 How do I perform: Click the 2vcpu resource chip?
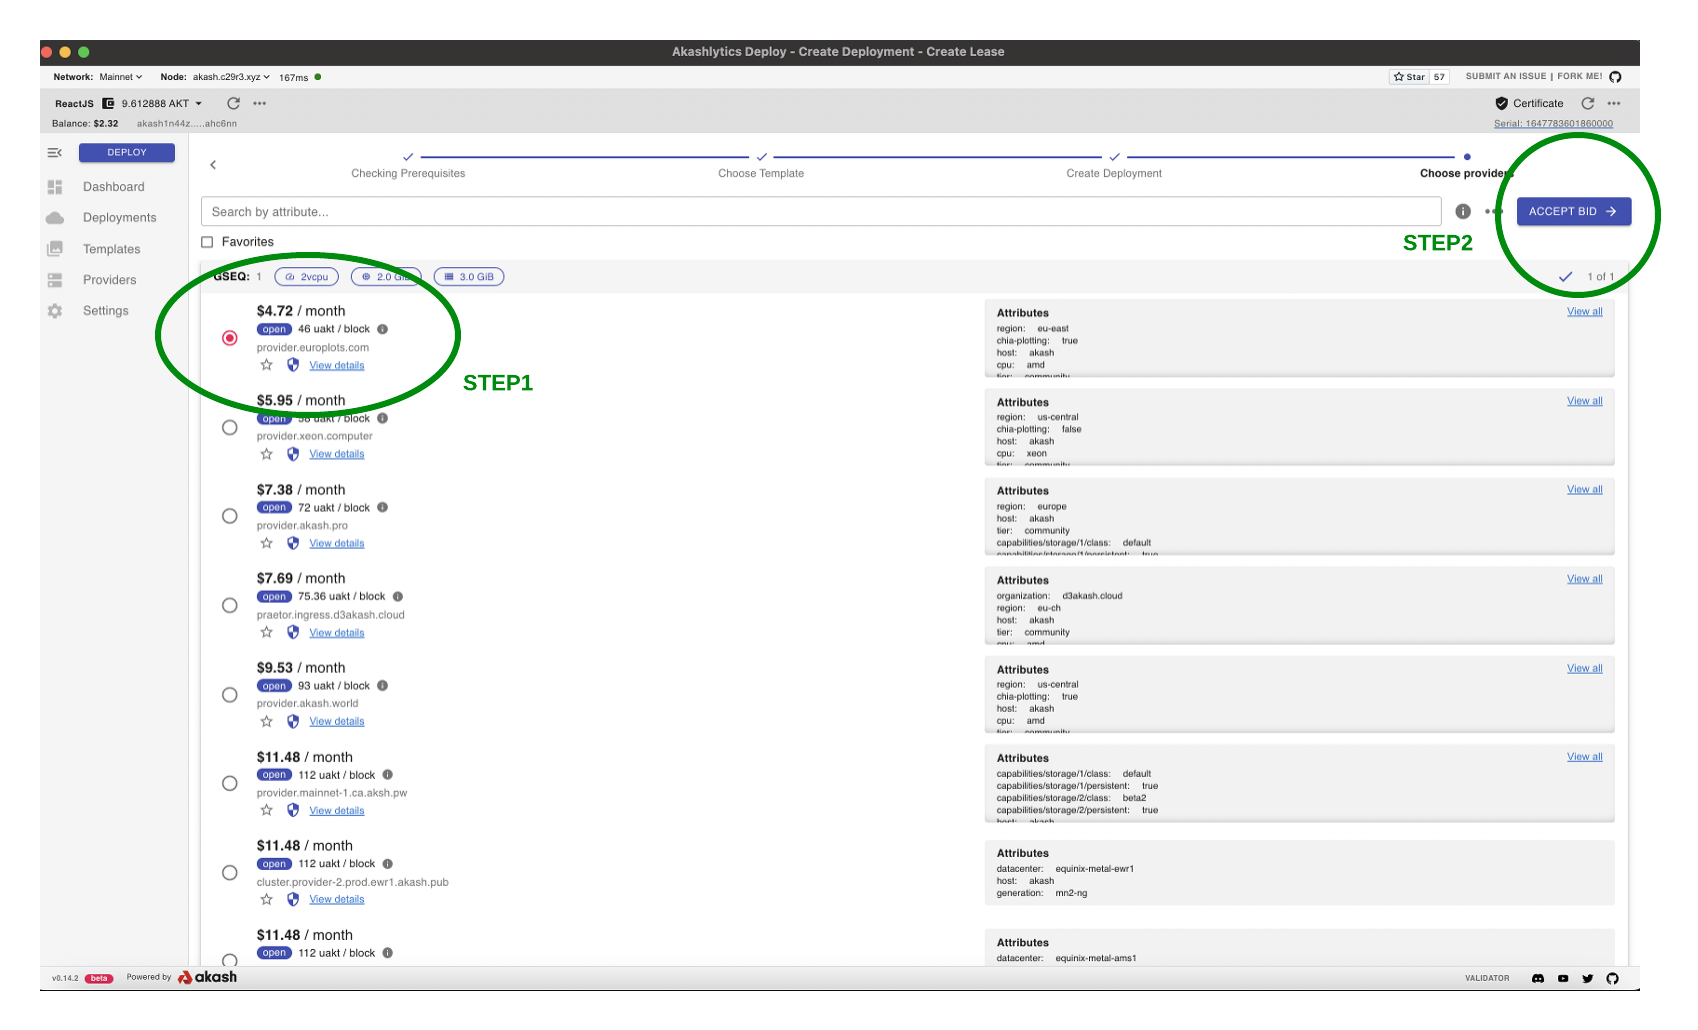coord(306,277)
